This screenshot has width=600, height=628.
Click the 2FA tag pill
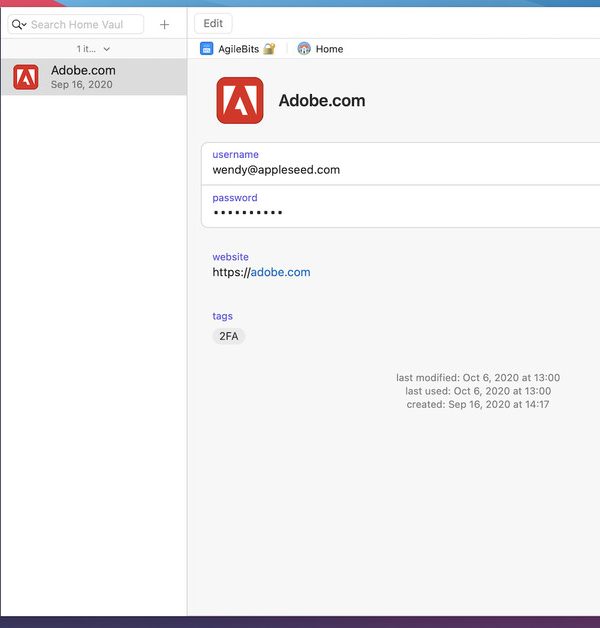229,336
